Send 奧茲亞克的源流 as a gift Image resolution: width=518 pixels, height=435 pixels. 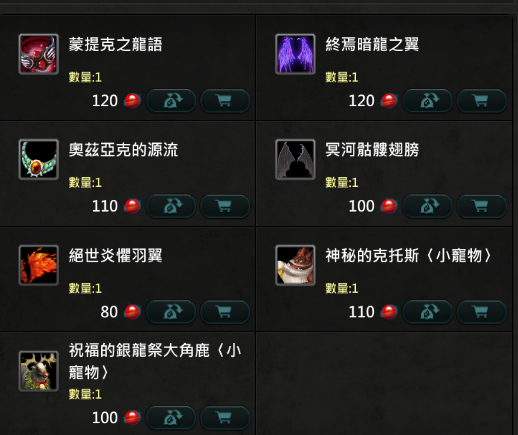pos(171,206)
